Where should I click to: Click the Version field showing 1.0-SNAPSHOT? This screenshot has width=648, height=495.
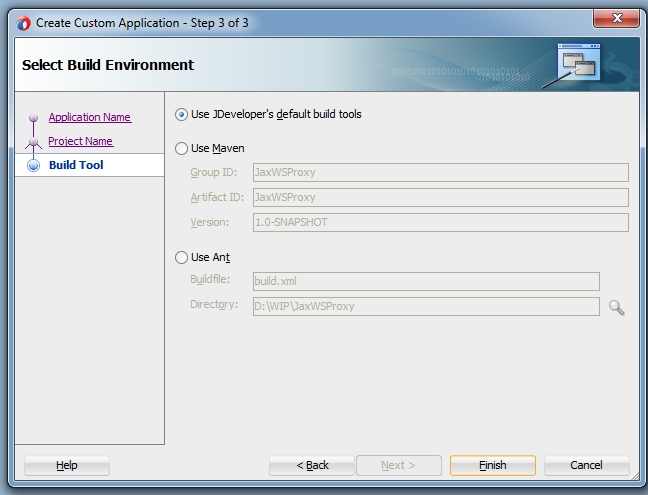[x=441, y=222]
